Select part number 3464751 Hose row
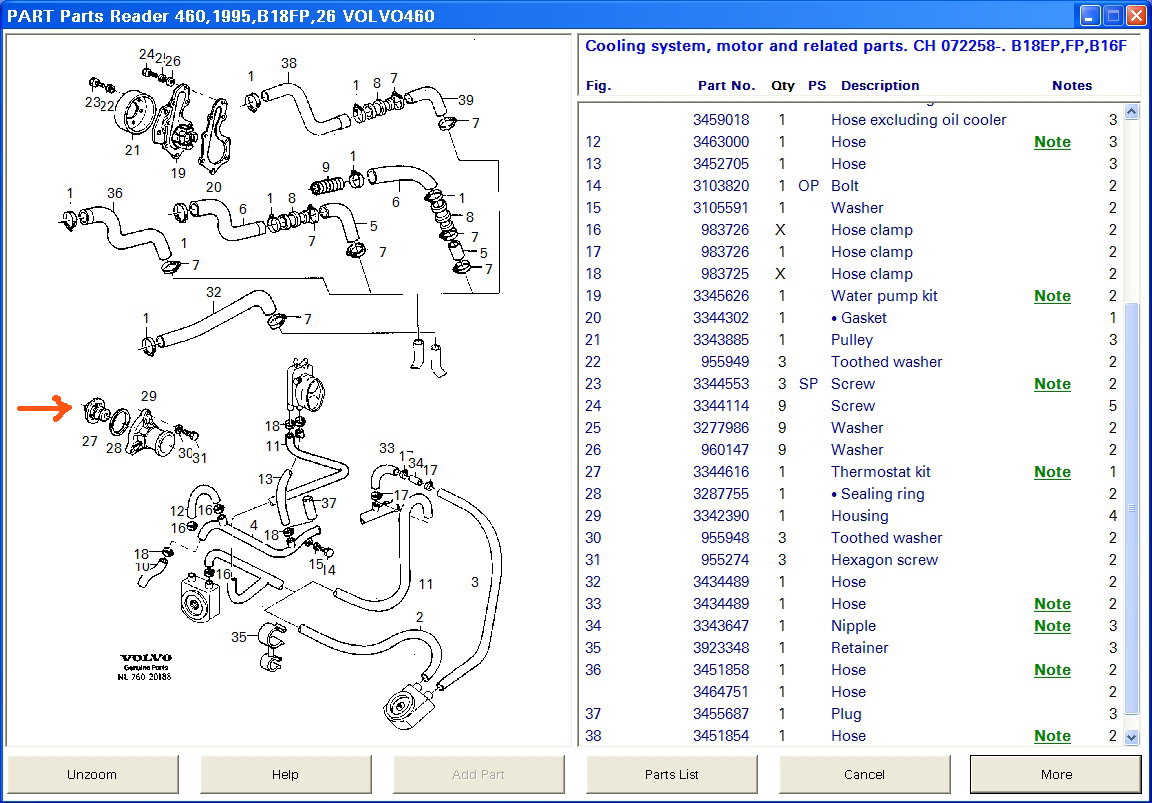Screen dimensions: 1152x803 (852, 692)
